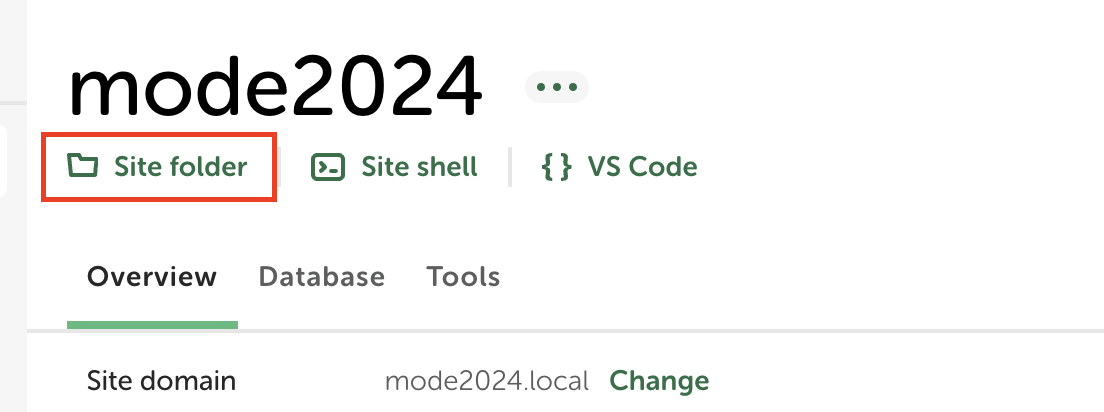Screen dimensions: 1104x412
Task: Open the site via VS Code label
Action: (642, 167)
